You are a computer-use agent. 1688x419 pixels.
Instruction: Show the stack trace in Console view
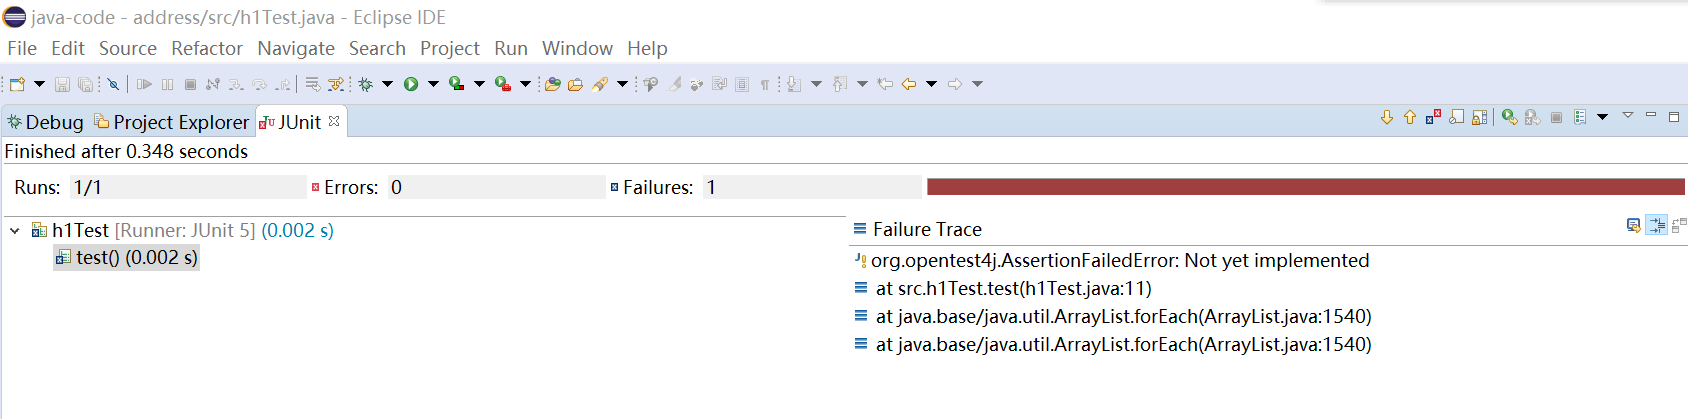coord(1633,226)
